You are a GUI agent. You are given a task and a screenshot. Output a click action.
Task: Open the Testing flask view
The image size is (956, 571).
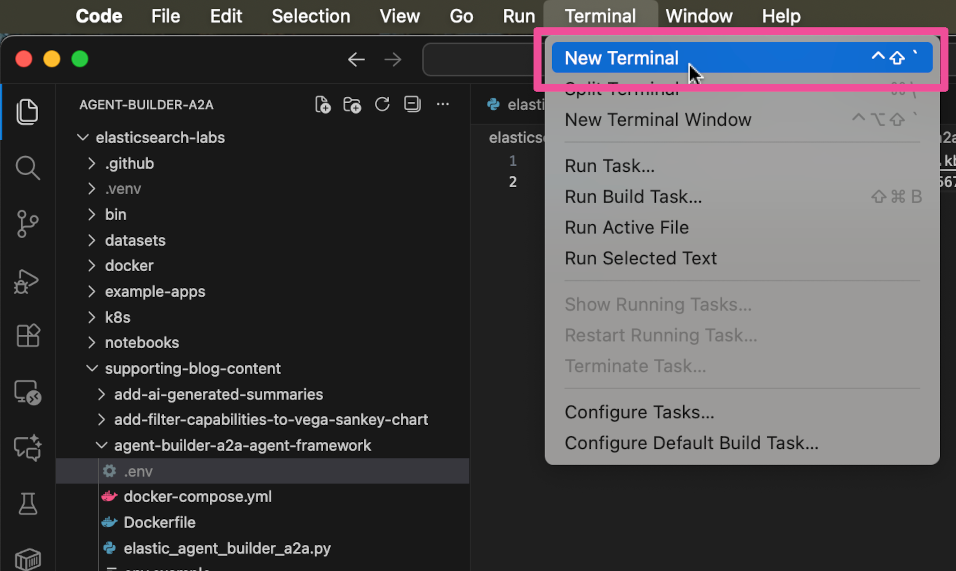[27, 504]
